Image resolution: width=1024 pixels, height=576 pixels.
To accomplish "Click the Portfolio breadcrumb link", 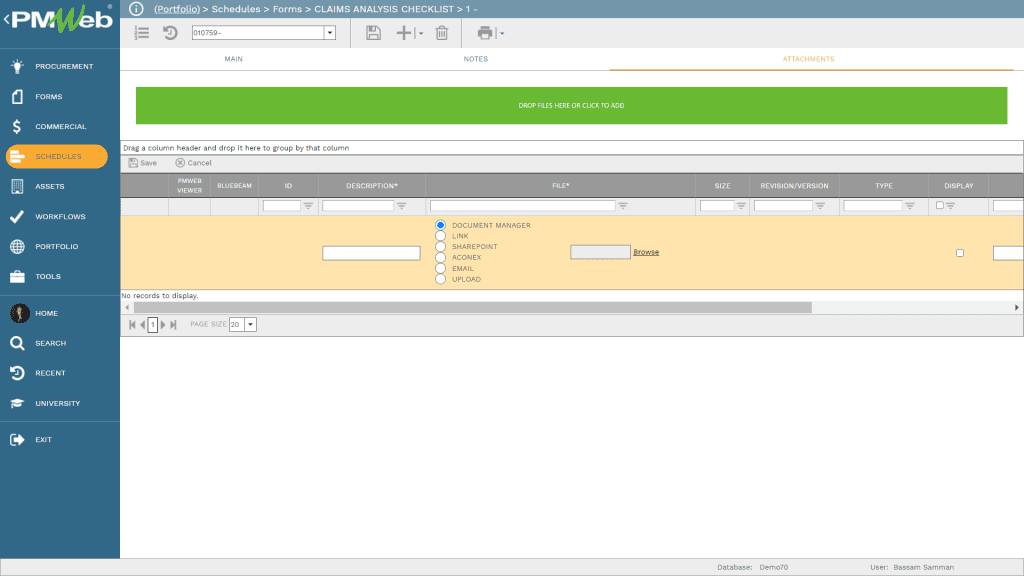I will click(177, 9).
